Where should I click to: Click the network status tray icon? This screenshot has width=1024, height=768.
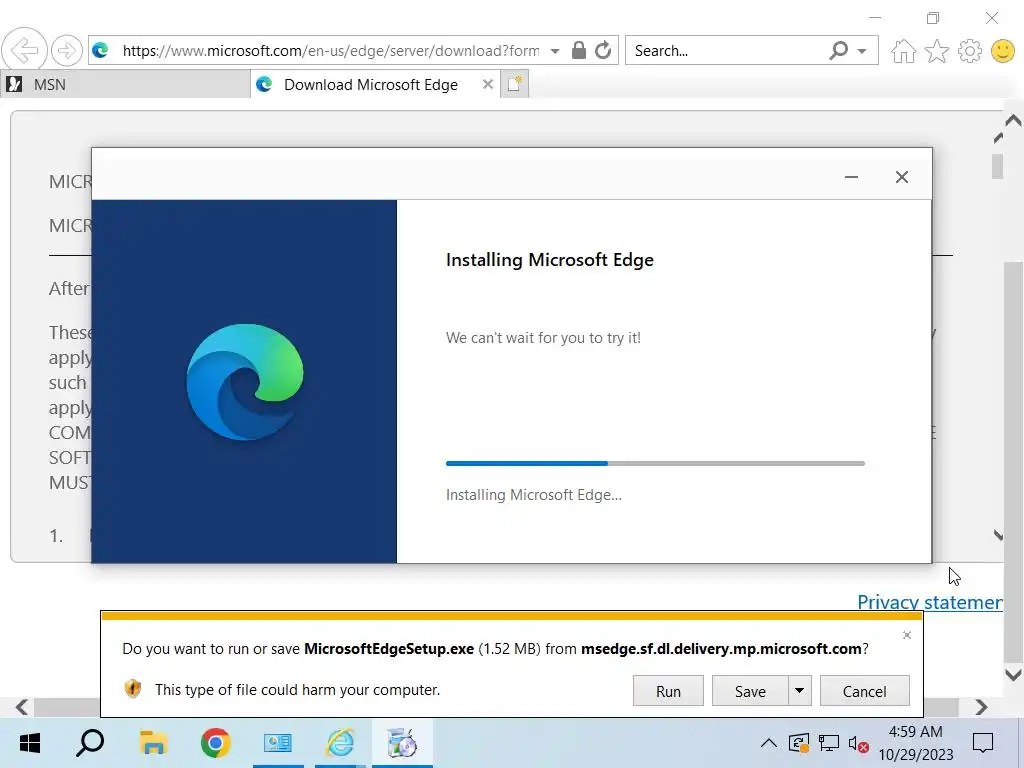click(829, 743)
